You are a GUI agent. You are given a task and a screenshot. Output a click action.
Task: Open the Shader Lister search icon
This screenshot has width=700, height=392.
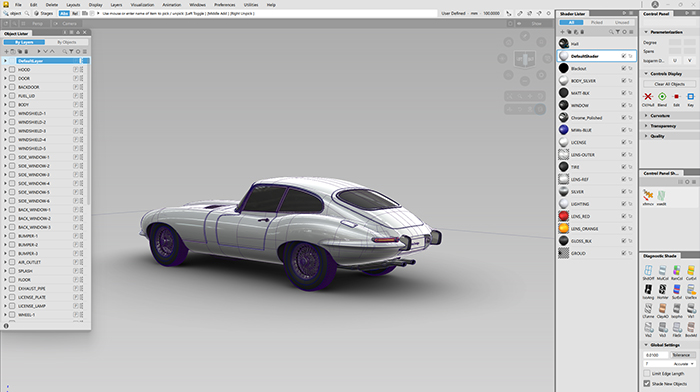click(x=611, y=32)
